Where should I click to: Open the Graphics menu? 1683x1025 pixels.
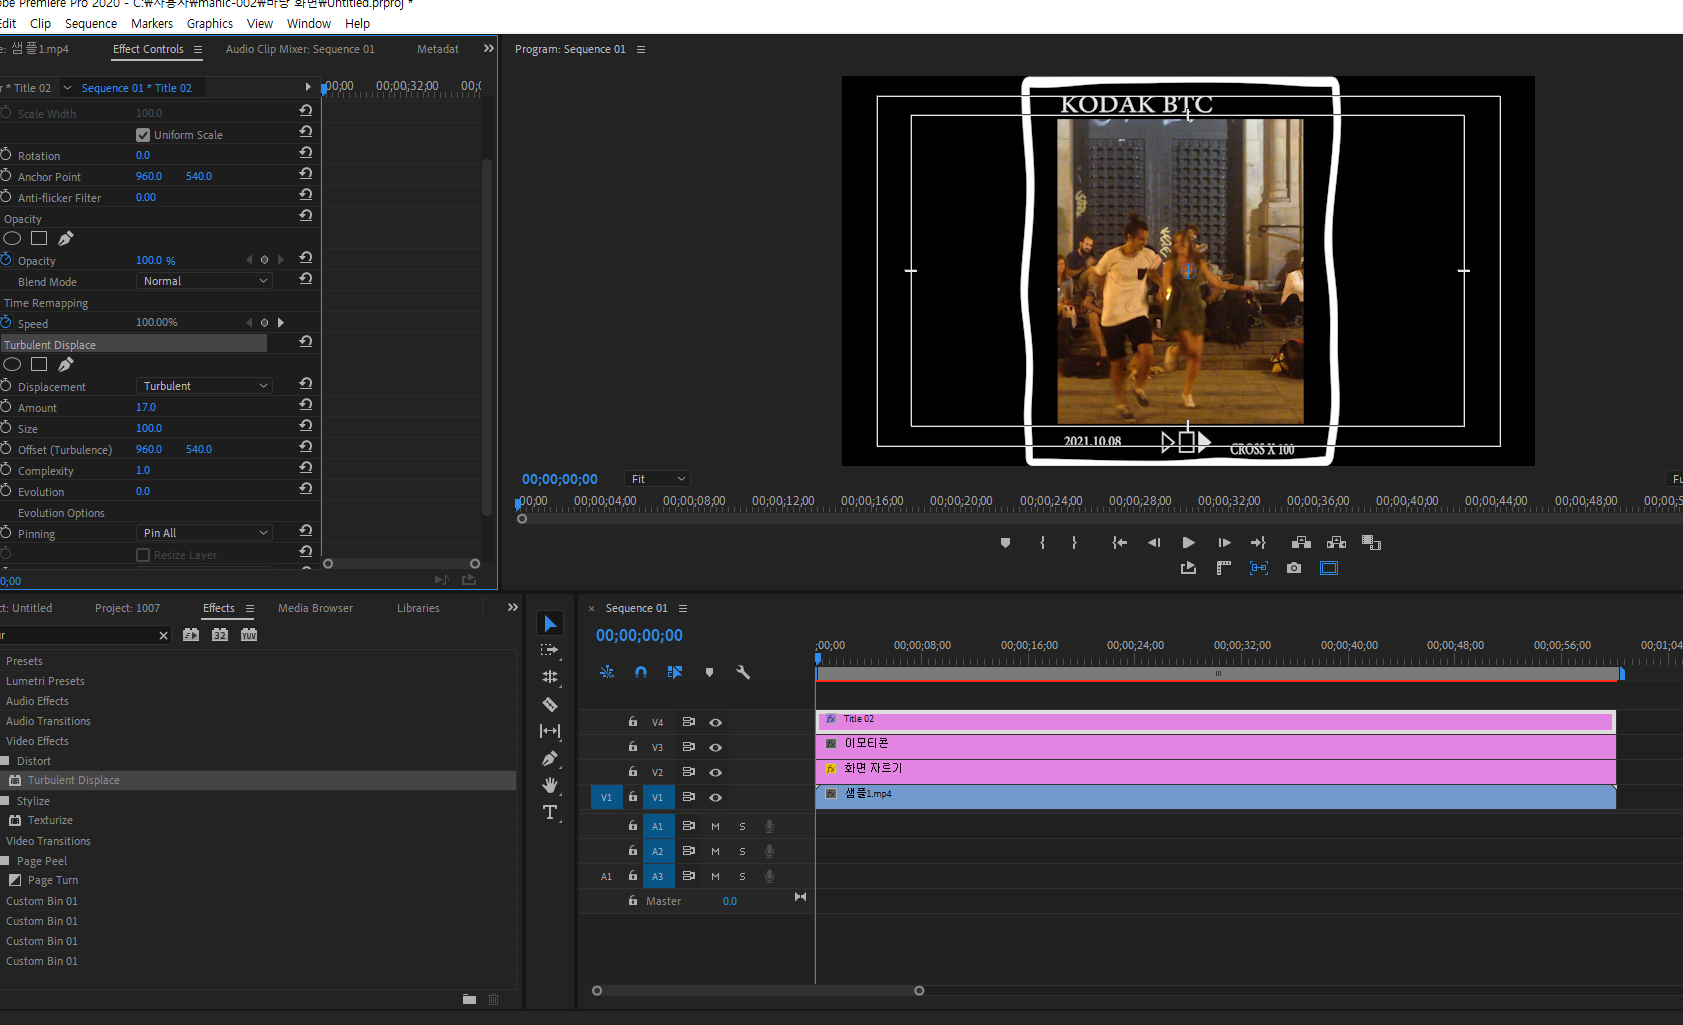[209, 23]
